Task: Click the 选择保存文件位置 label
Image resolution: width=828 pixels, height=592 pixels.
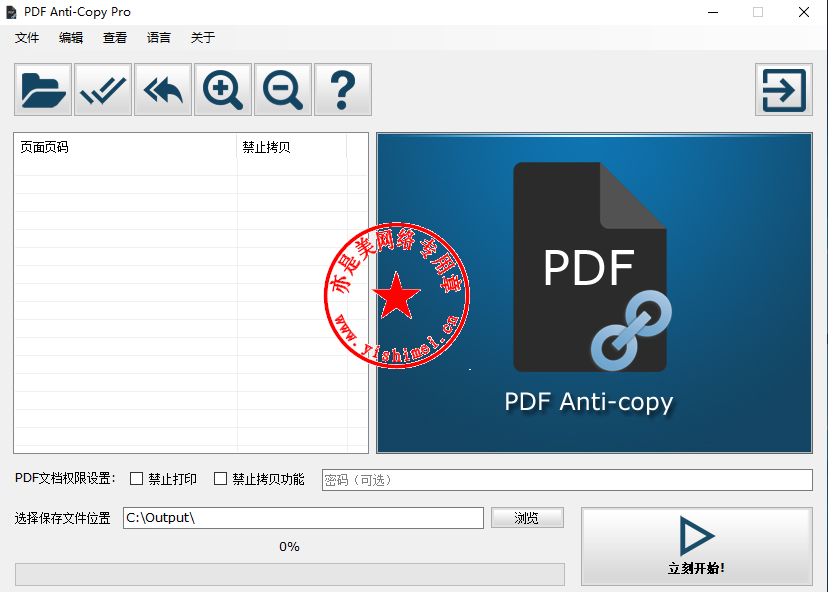Action: tap(62, 518)
